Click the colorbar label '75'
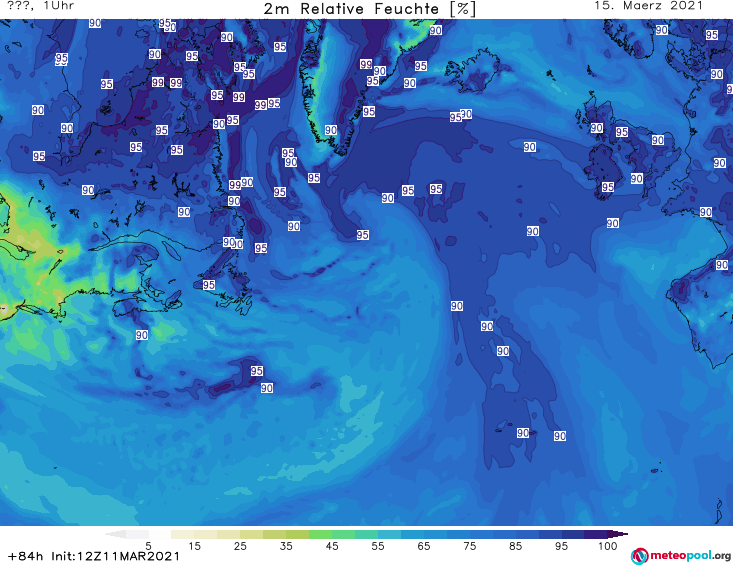Viewport: 733px width, 566px height. pos(470,546)
